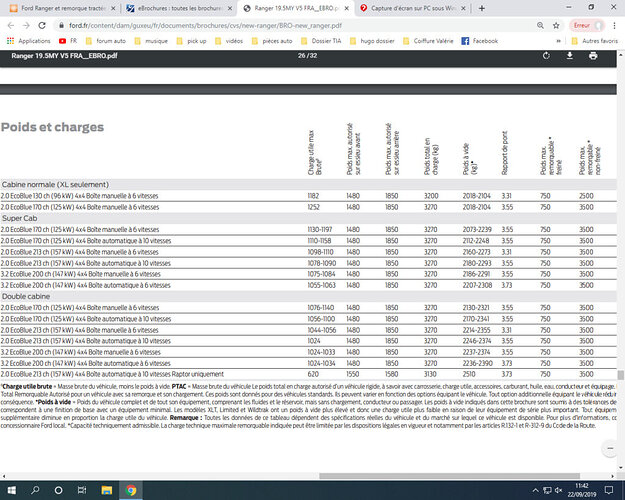
Task: Click the zoom out minus button on PDF
Action: tap(610, 448)
